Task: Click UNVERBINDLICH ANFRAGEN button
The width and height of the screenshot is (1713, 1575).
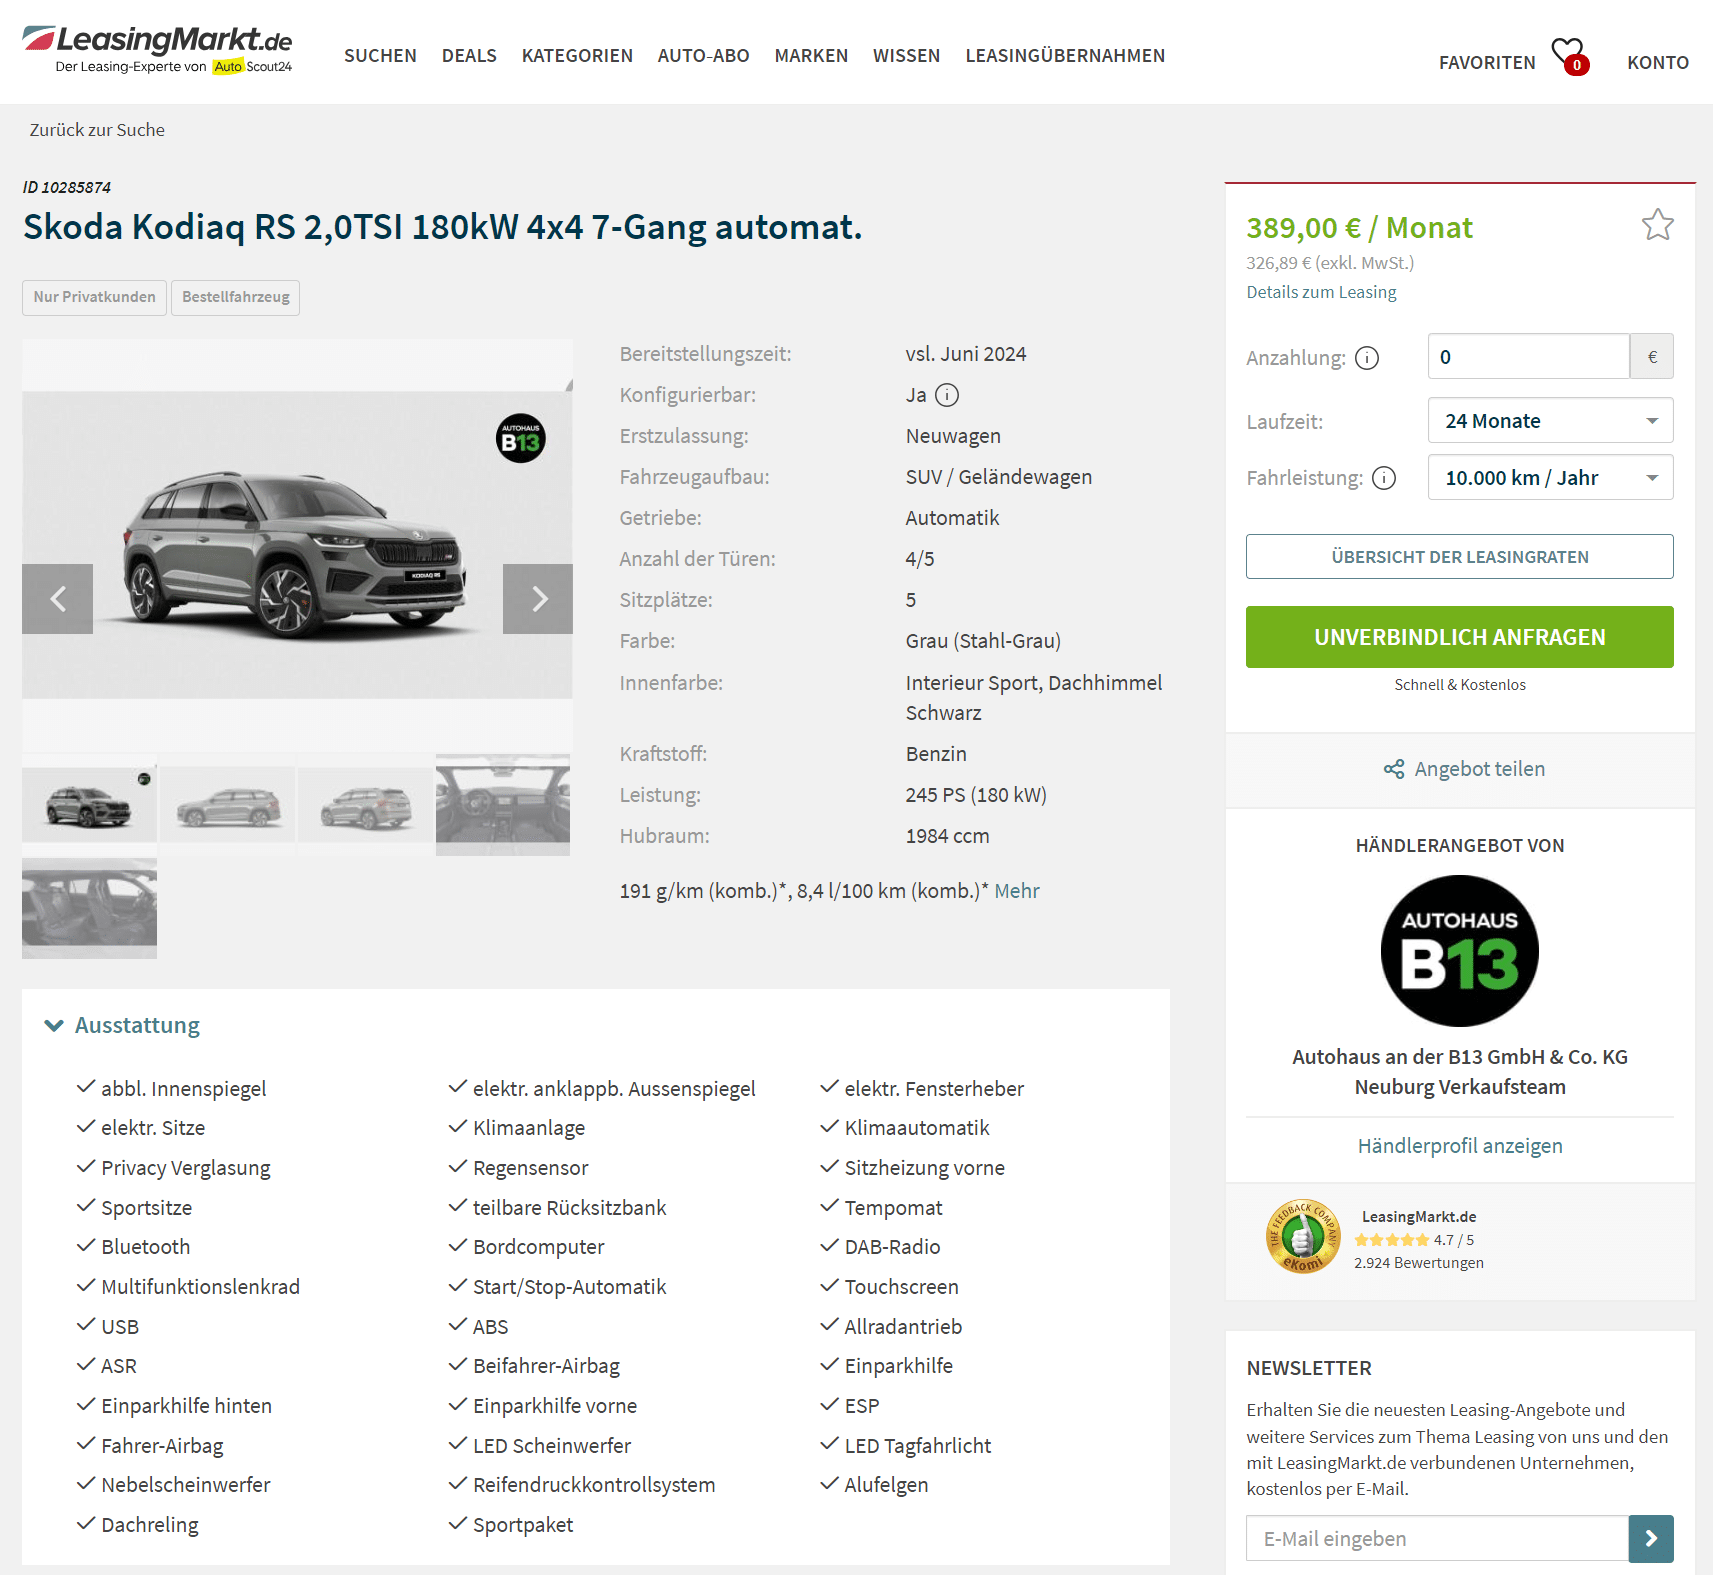Action: [1459, 637]
